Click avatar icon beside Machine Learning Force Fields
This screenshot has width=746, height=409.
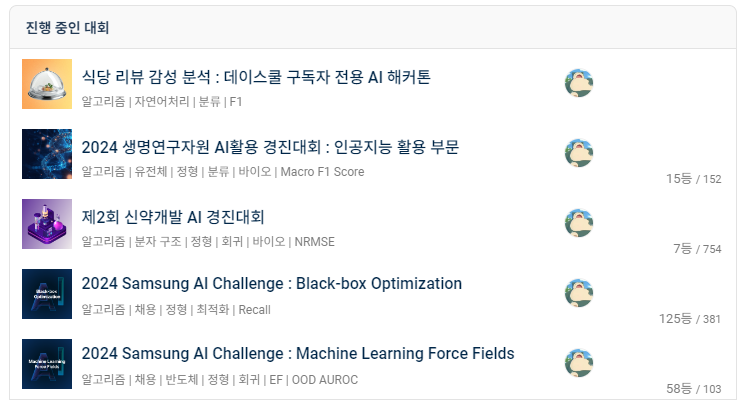click(579, 362)
